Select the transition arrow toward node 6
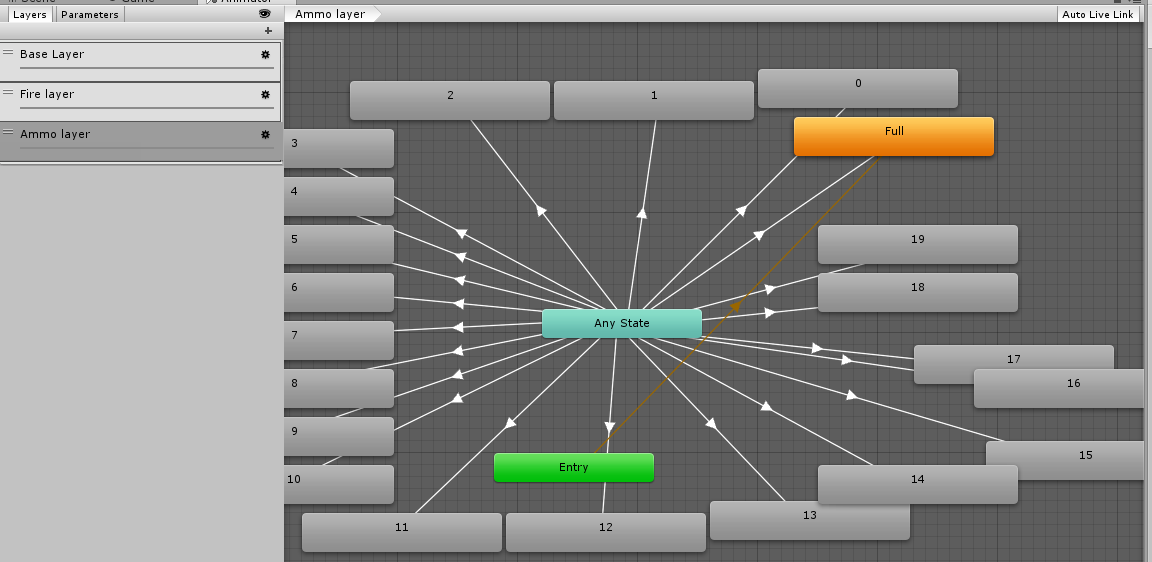This screenshot has width=1152, height=562. [460, 303]
